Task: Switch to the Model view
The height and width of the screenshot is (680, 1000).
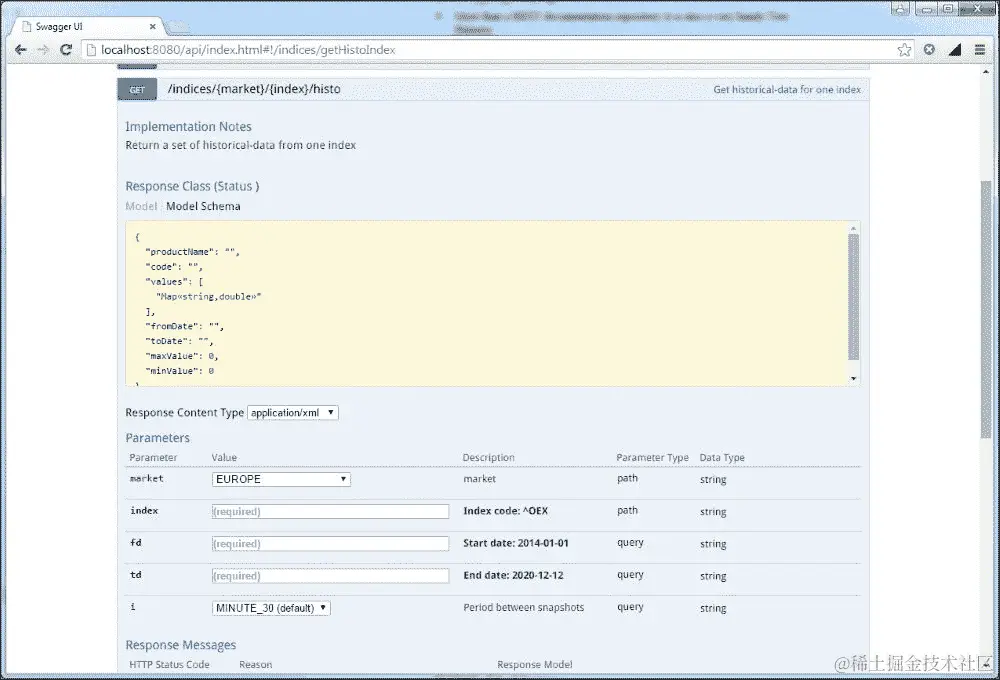Action: [141, 206]
